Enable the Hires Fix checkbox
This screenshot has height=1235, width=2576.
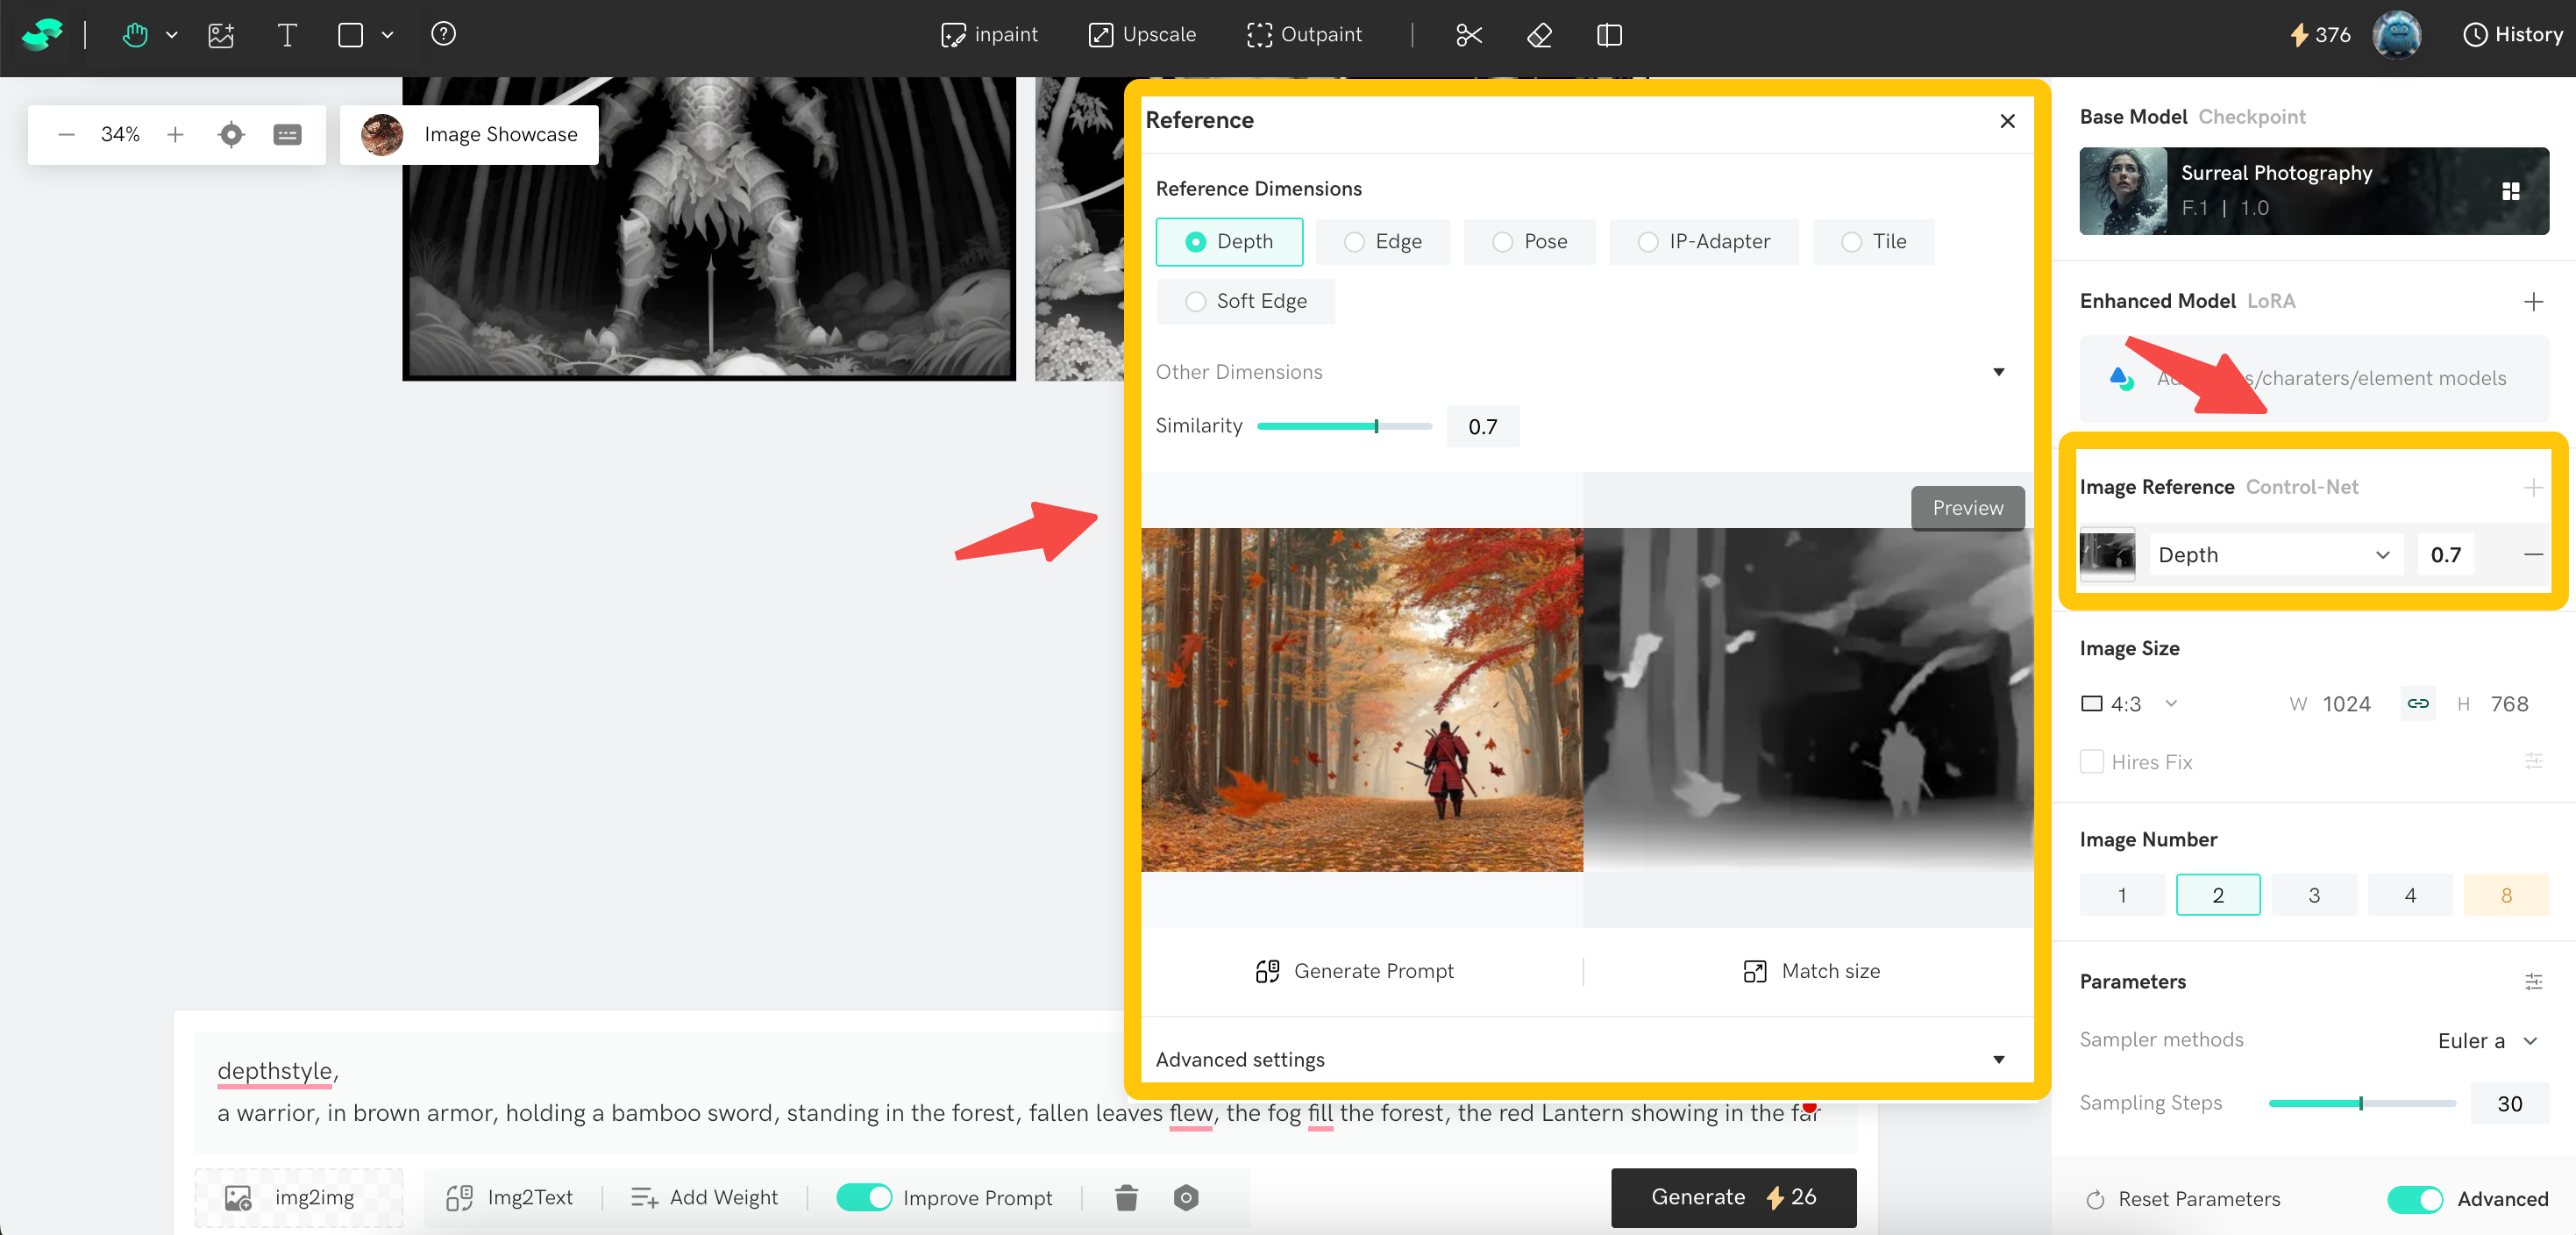pyautogui.click(x=2091, y=761)
